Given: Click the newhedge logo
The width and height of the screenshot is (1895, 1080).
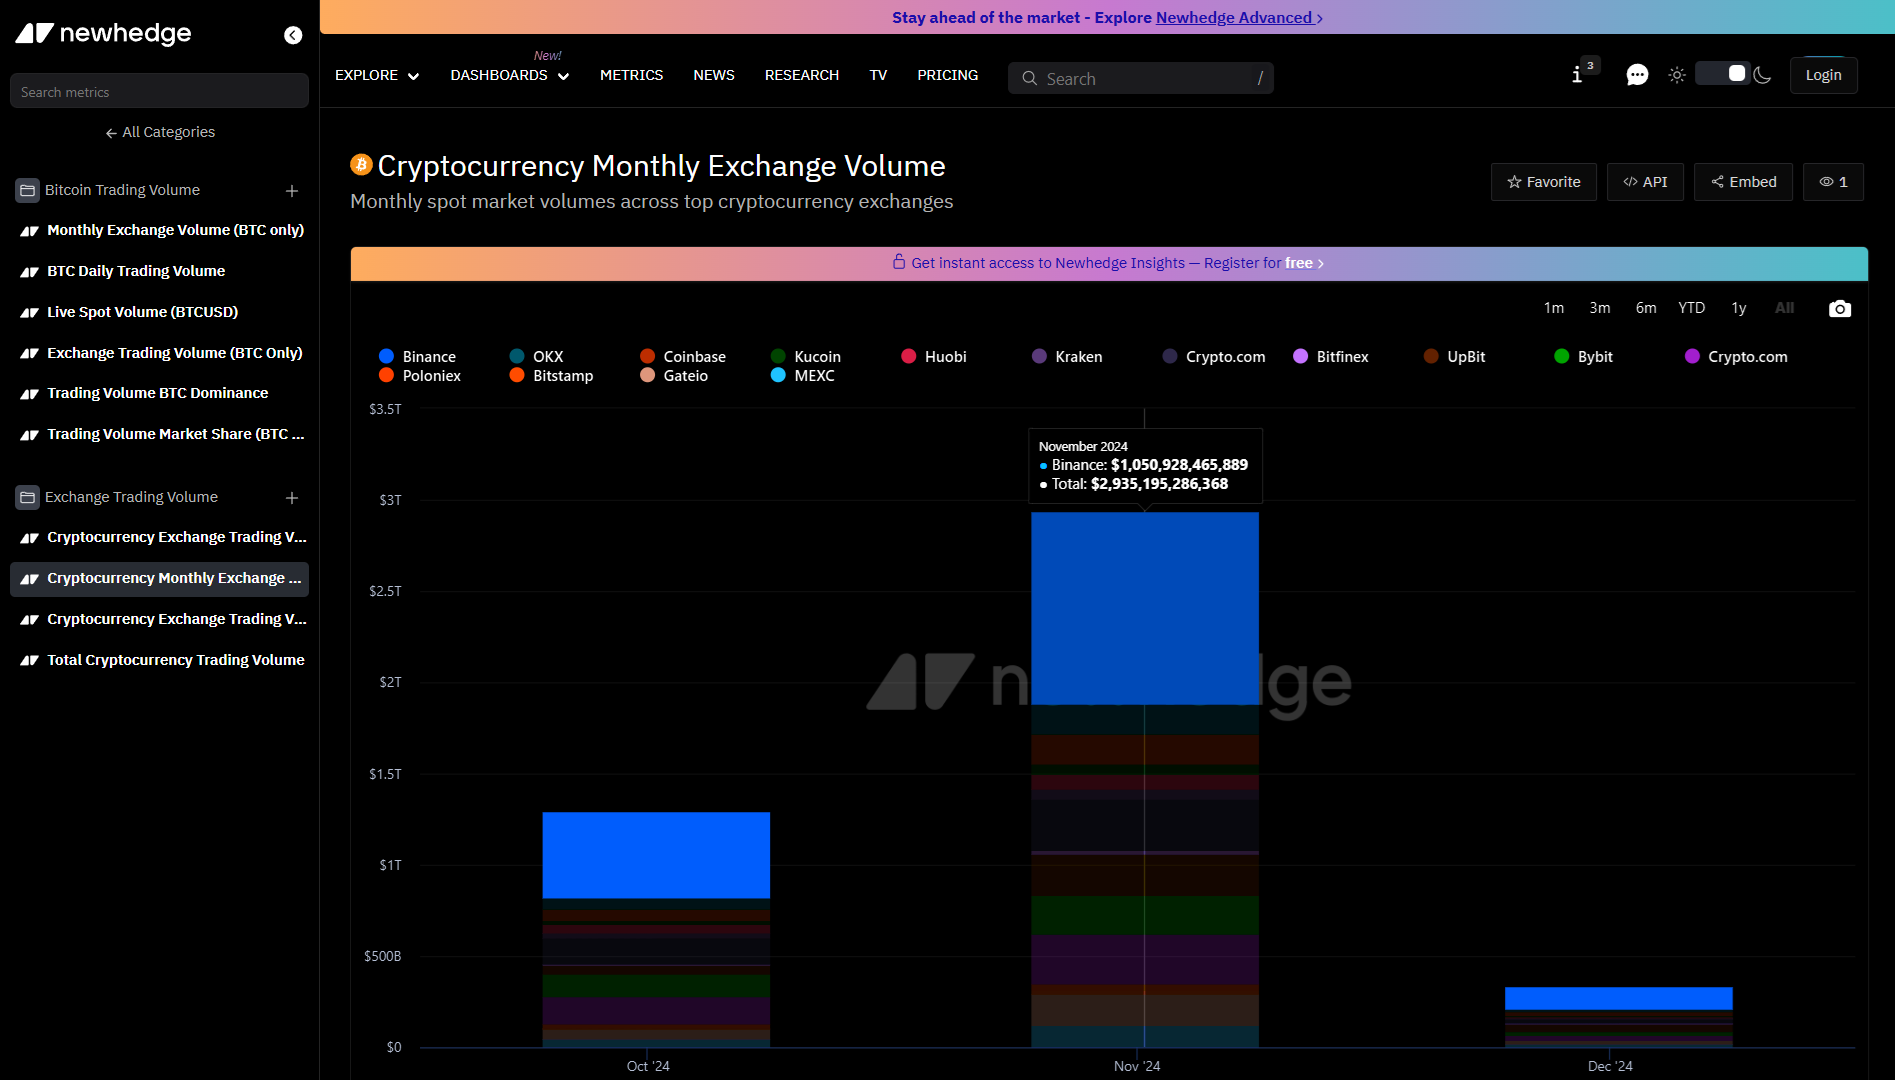Looking at the screenshot, I should click(104, 33).
